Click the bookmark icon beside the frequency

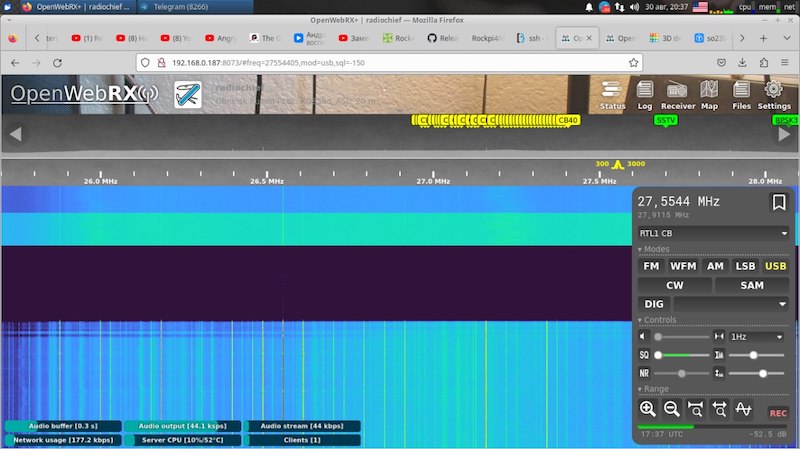[x=778, y=203]
